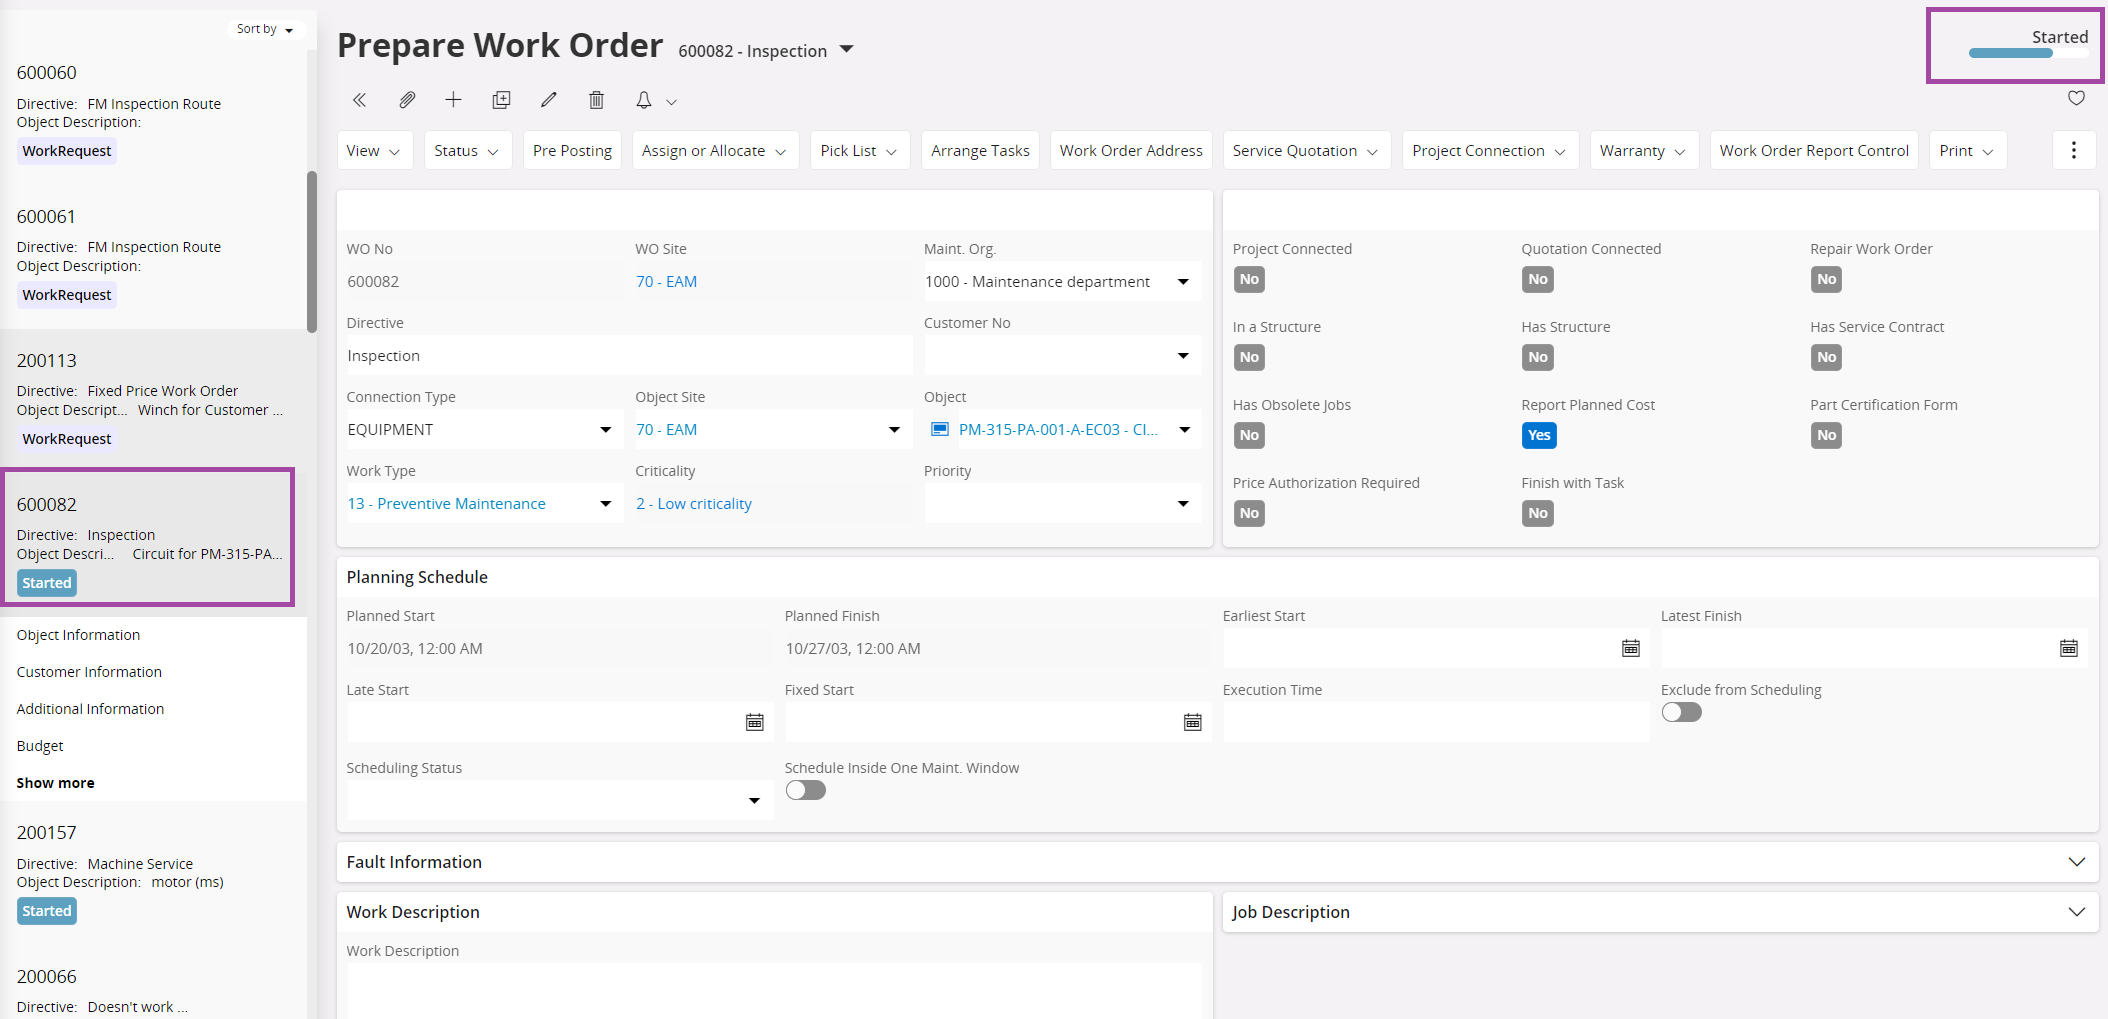The image size is (2108, 1019).
Task: Add a new work order with plus icon
Action: click(x=454, y=100)
